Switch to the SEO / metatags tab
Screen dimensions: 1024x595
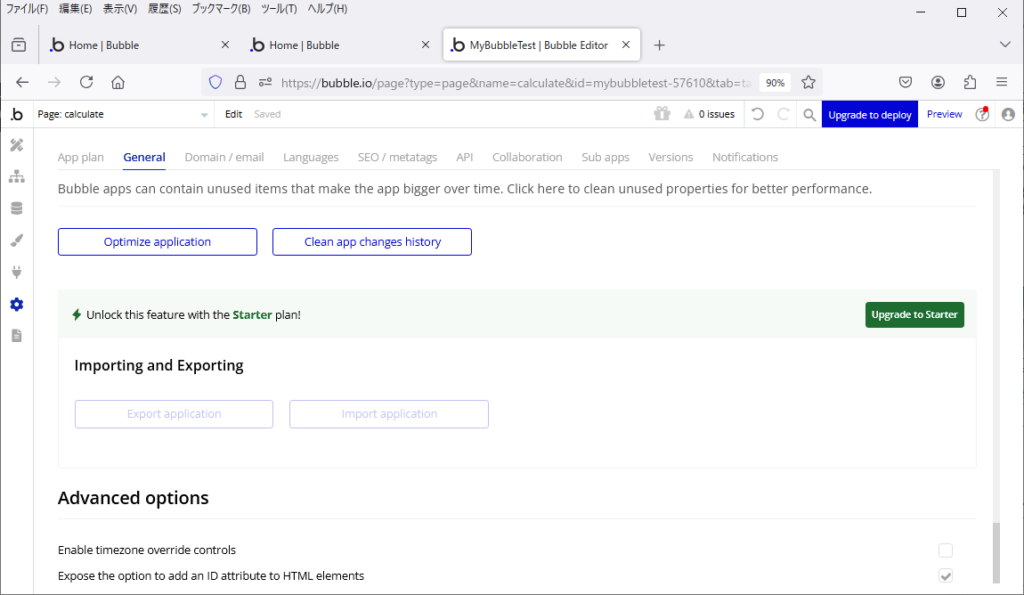pyautogui.click(x=397, y=157)
